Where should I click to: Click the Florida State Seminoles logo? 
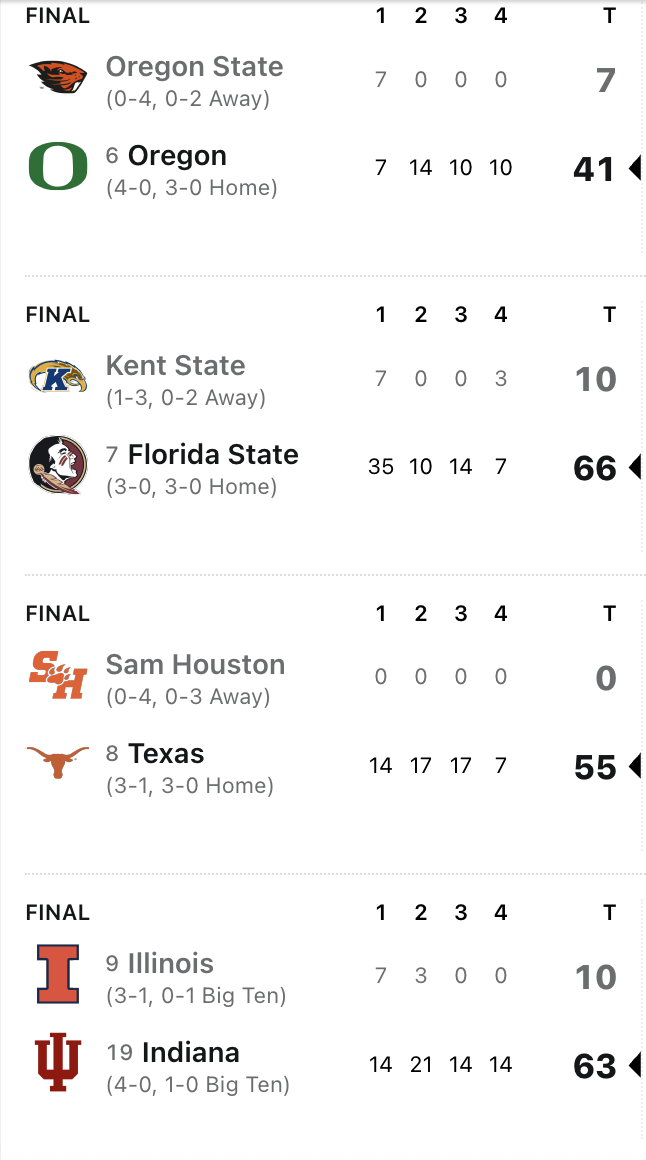pyautogui.click(x=57, y=465)
